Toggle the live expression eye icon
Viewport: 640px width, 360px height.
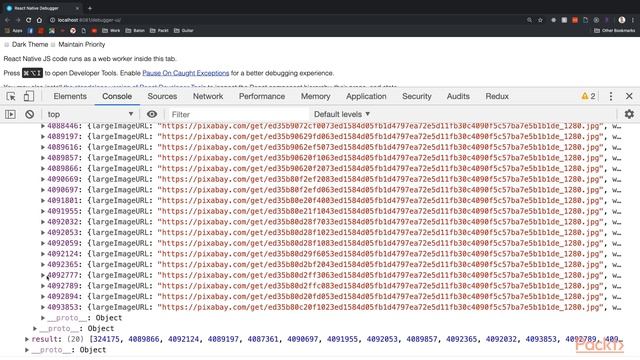[152, 114]
